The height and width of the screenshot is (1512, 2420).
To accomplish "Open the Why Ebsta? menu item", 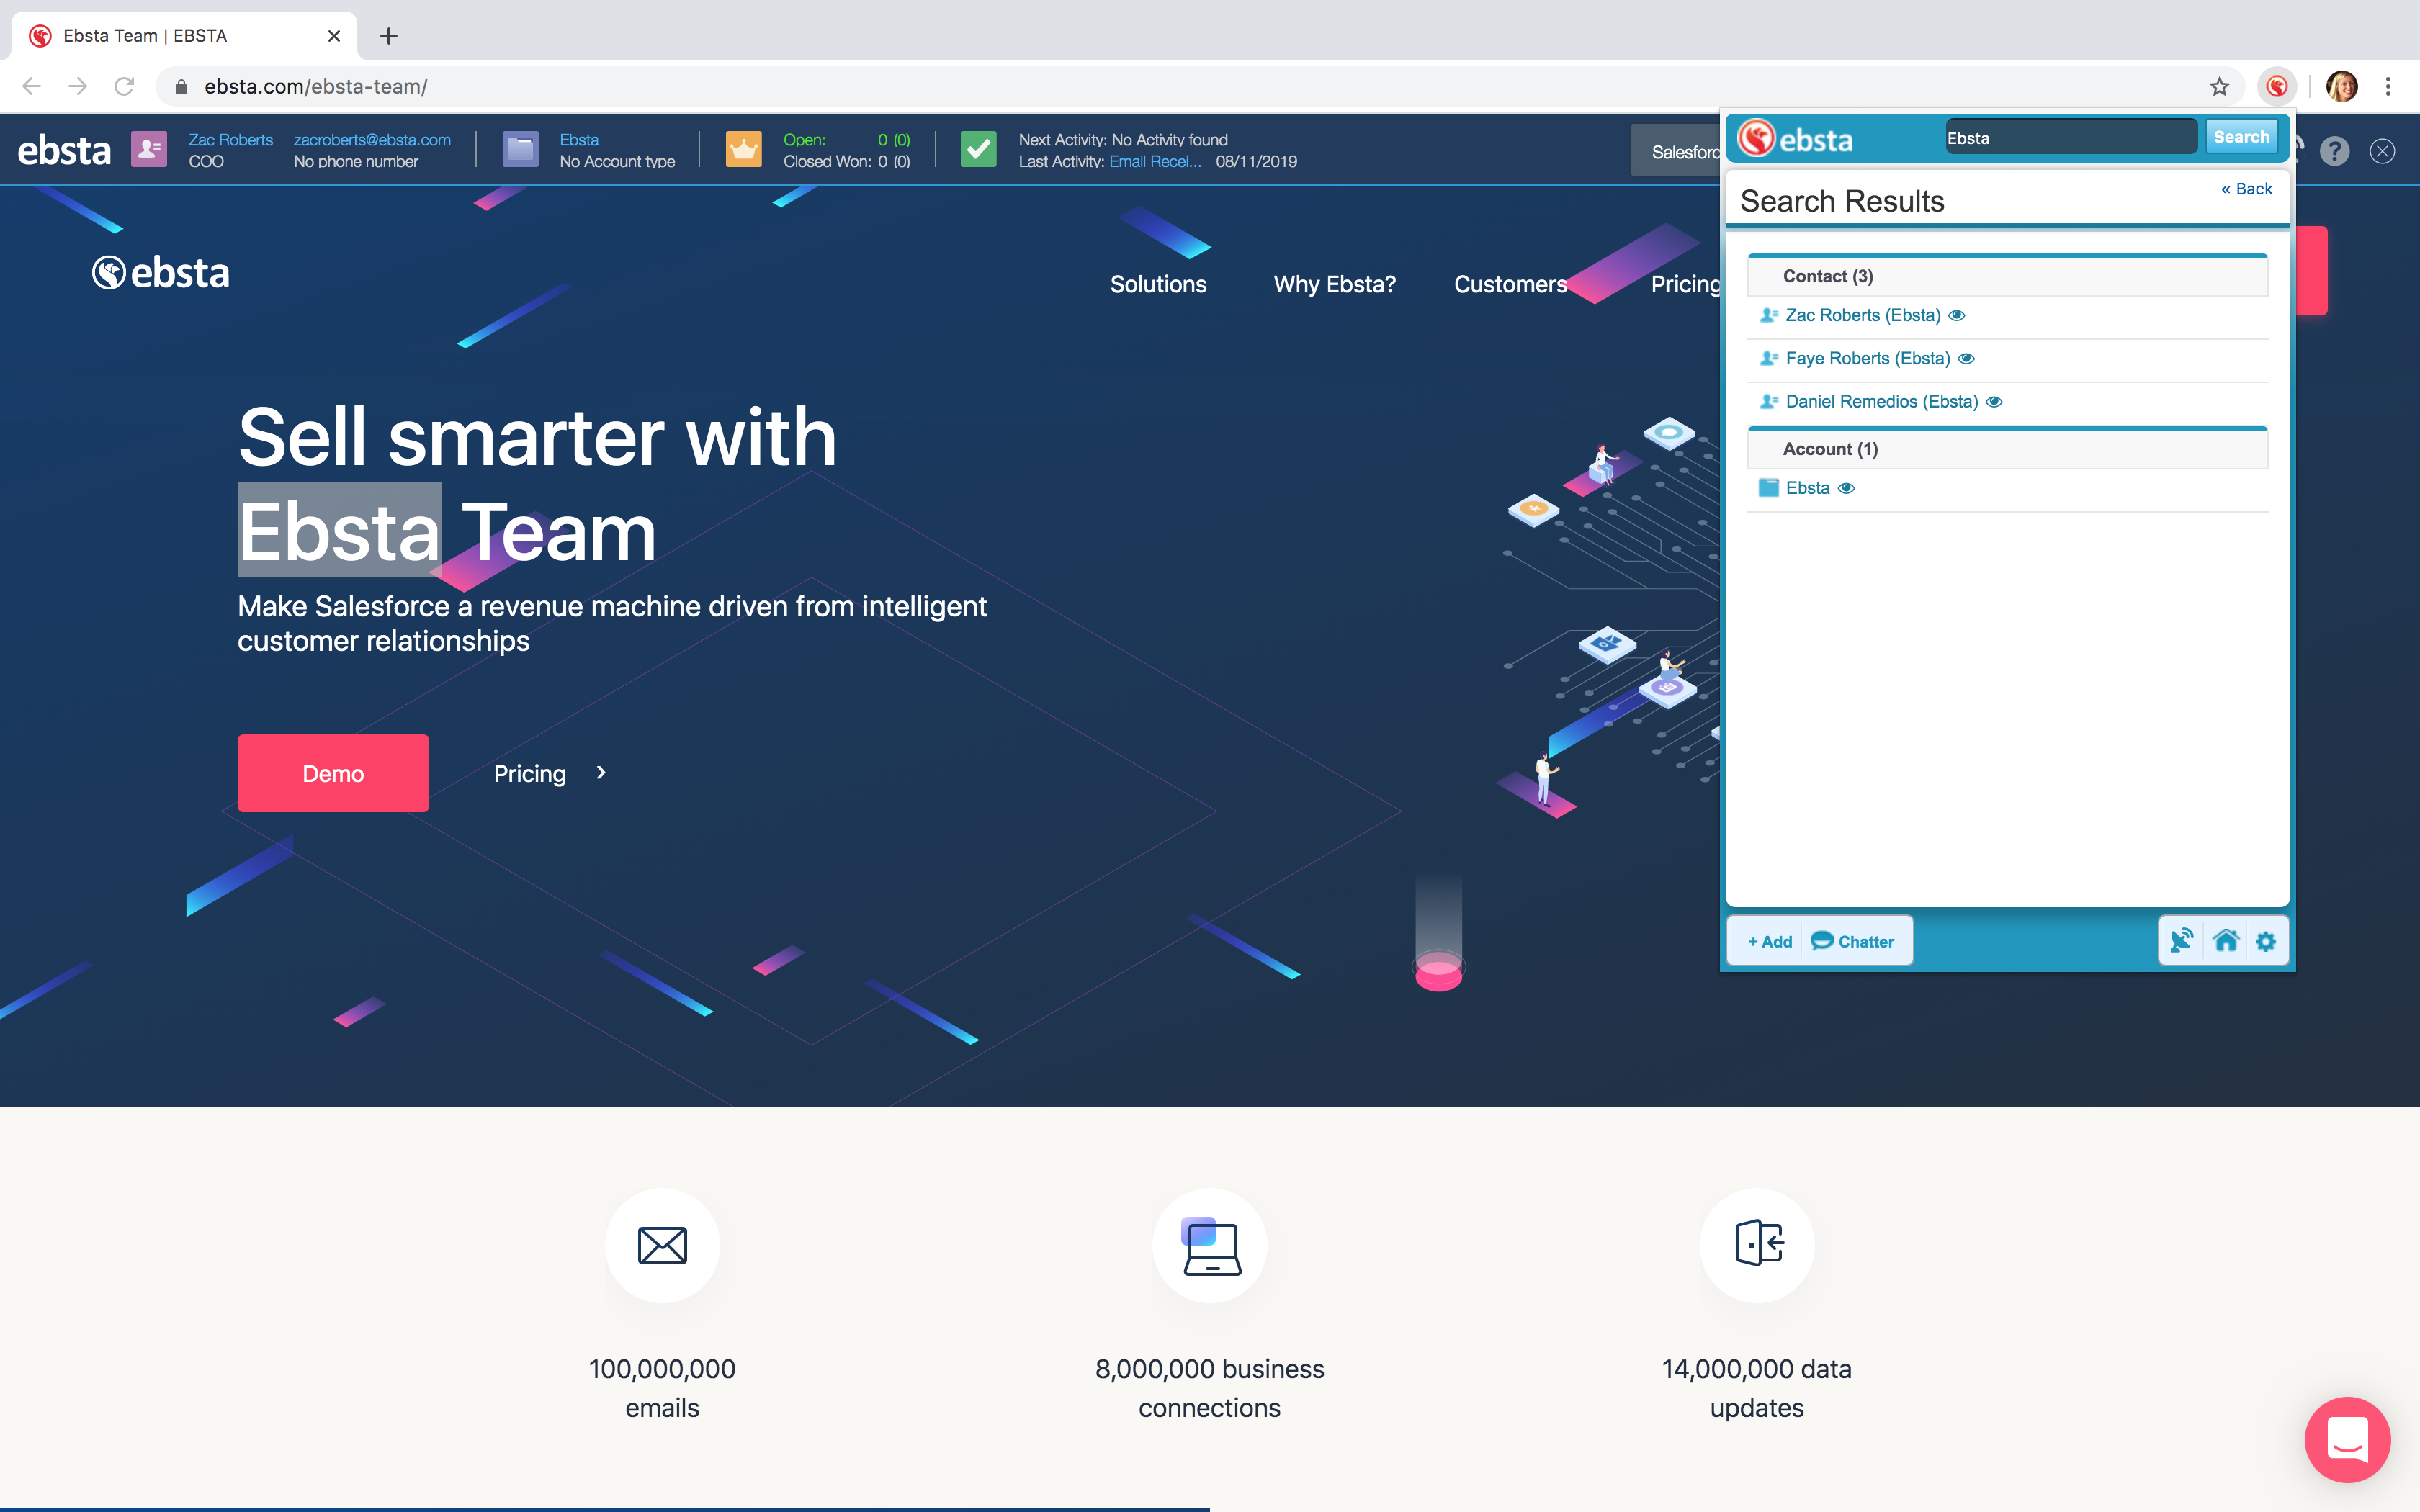I will point(1334,284).
